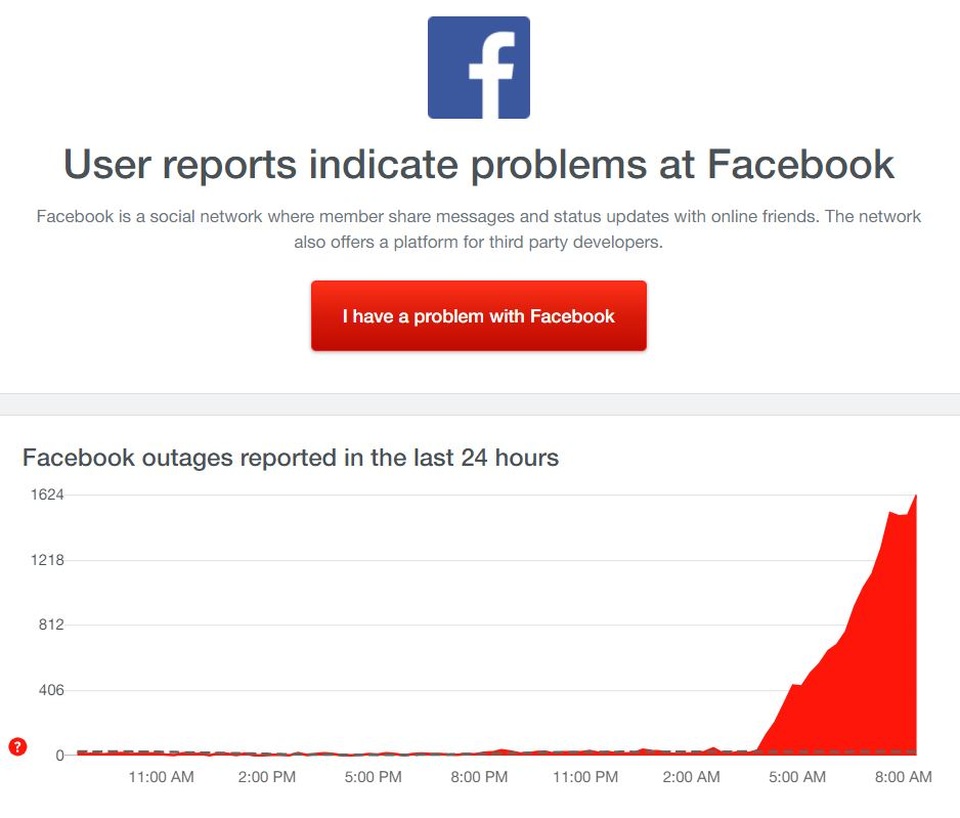960x818 pixels.
Task: Click the 406 y-axis value
Action: coord(51,690)
